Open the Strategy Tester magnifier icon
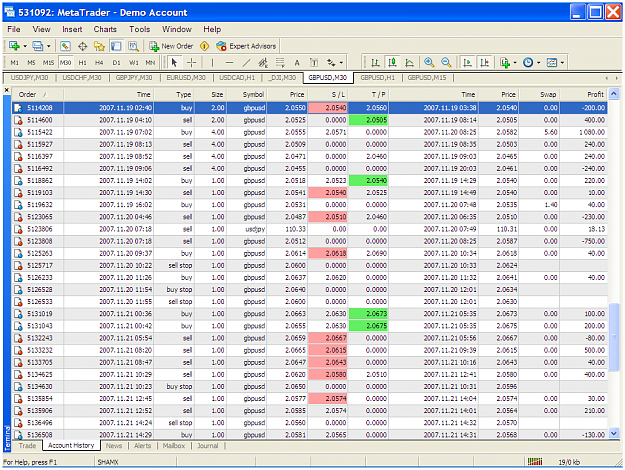The width and height of the screenshot is (625, 470). (133, 46)
